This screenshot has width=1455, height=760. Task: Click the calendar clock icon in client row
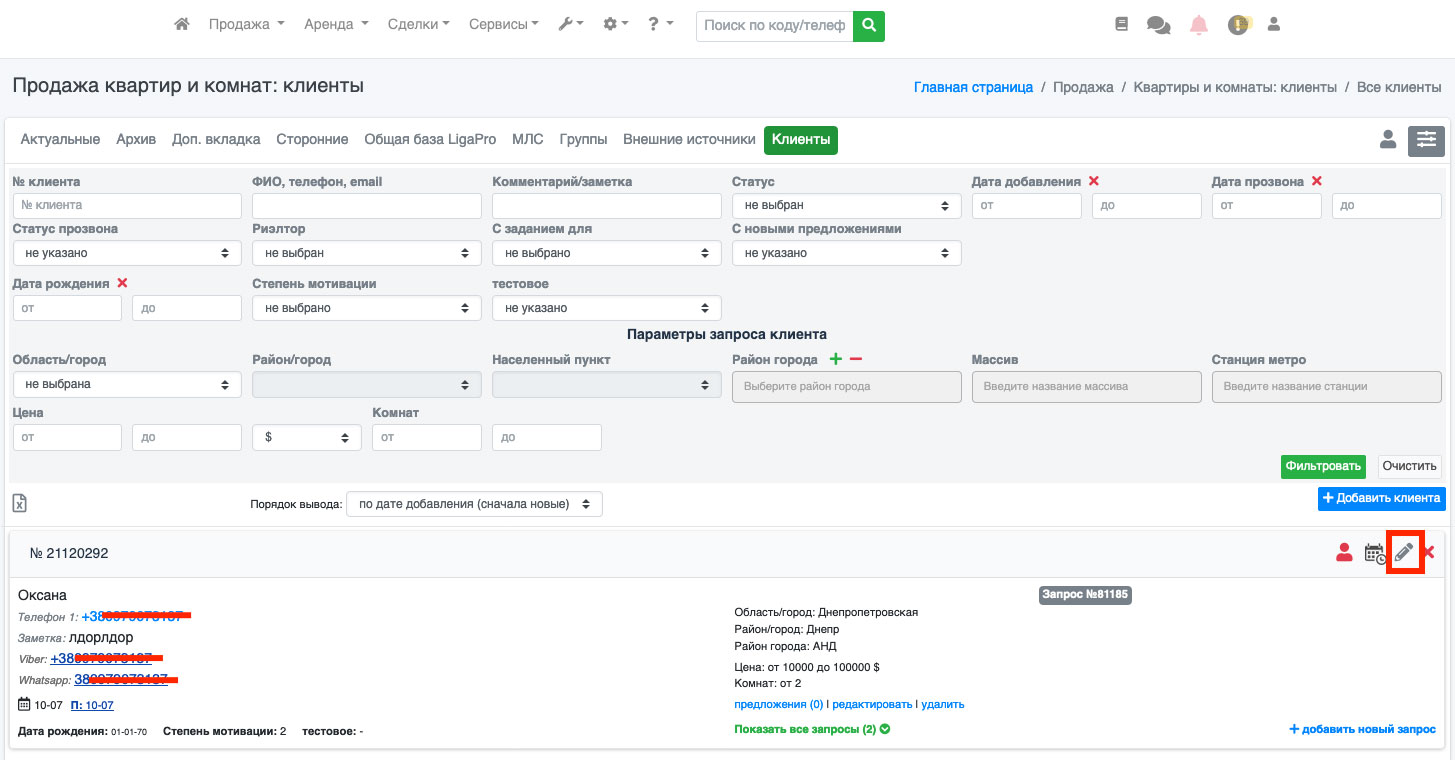1375,553
